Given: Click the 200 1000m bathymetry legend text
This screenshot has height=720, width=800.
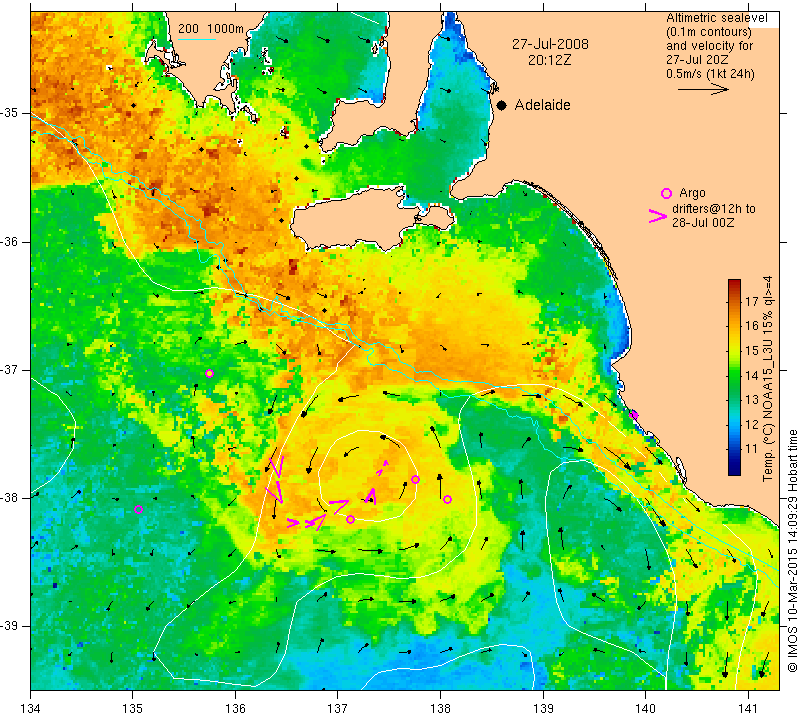Looking at the screenshot, I should click(x=211, y=29).
